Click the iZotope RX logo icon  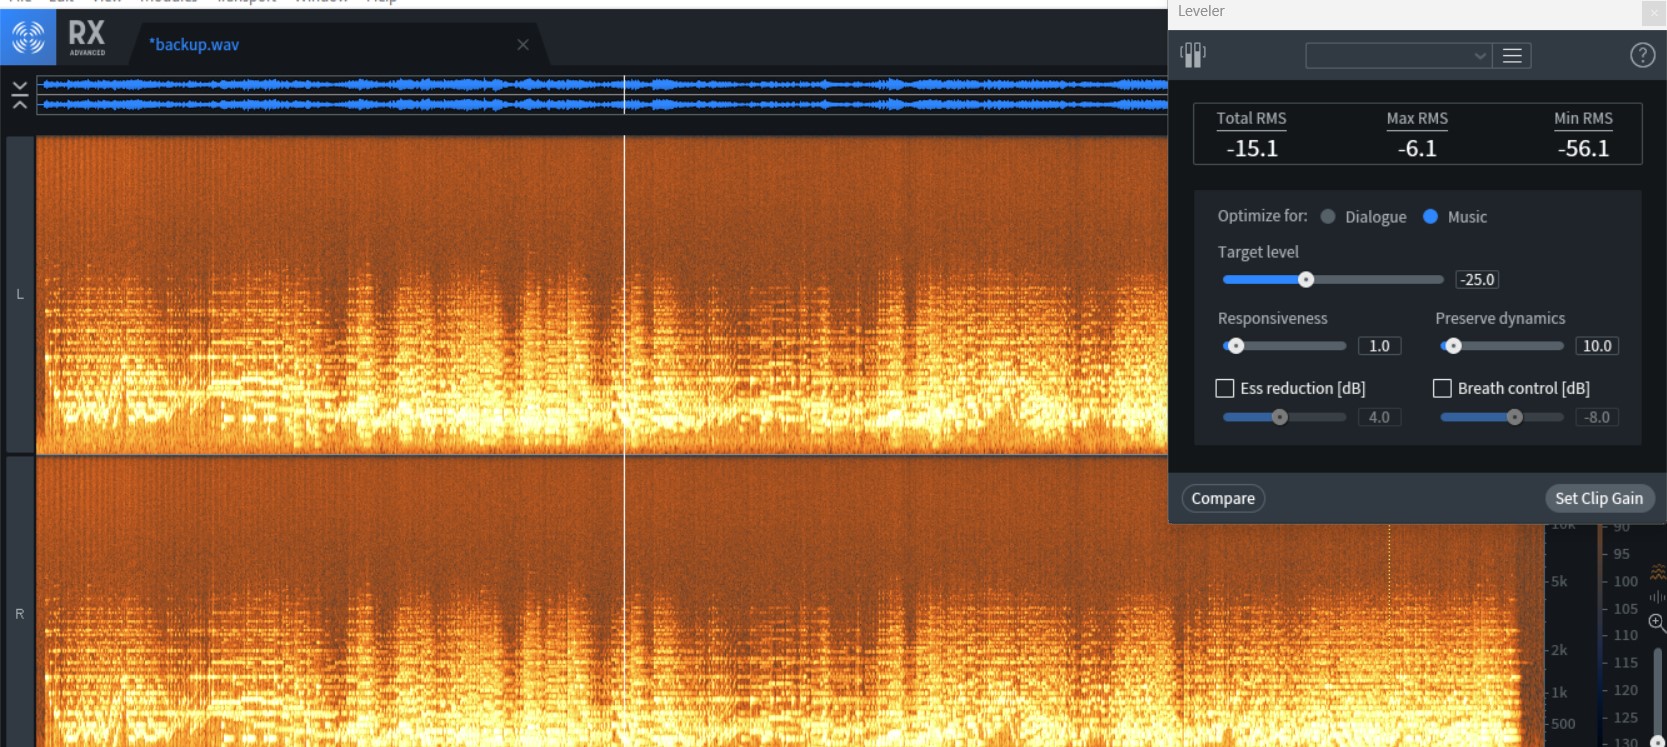click(28, 38)
